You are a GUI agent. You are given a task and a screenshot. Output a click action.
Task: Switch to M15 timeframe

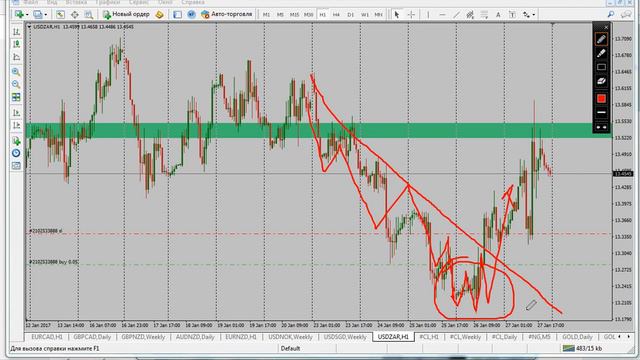click(x=294, y=15)
